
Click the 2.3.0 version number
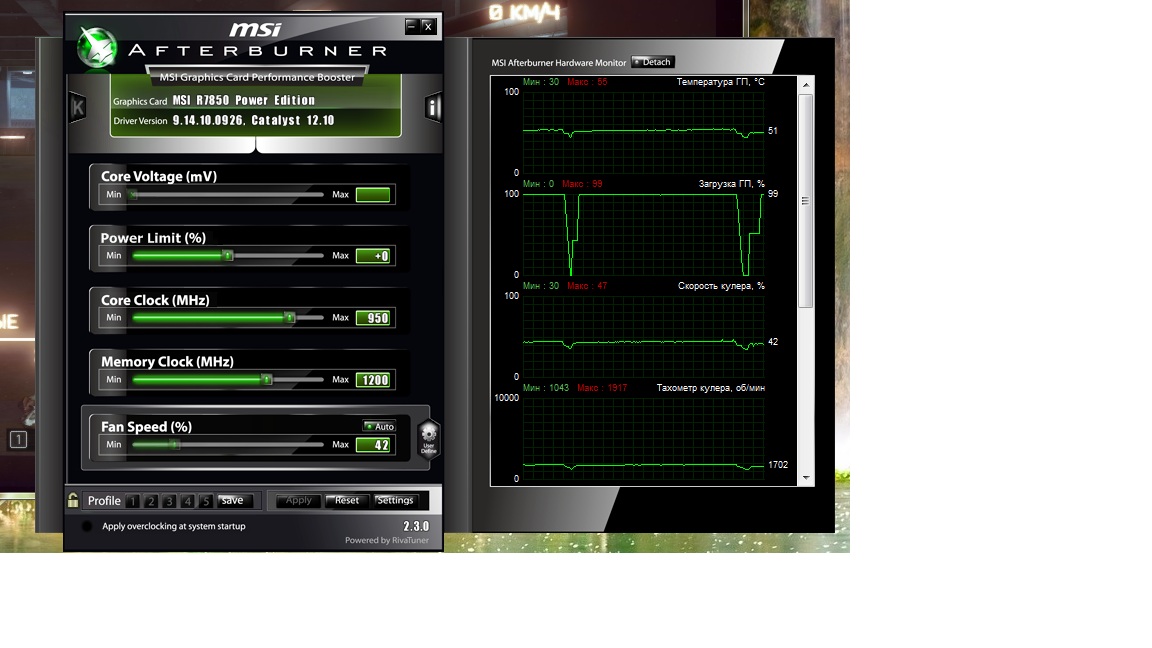[x=416, y=526]
